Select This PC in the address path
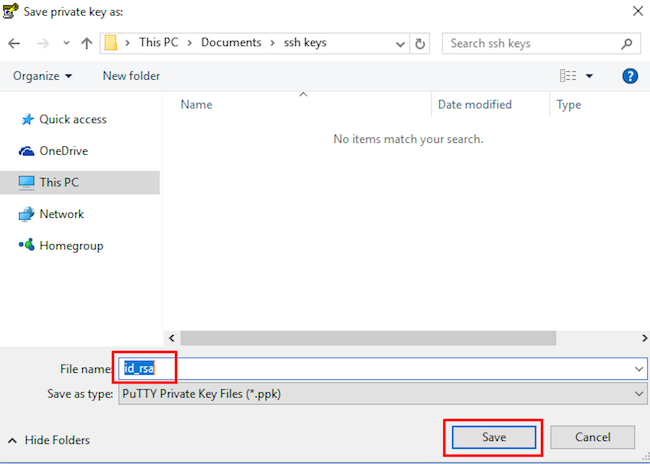 coord(158,42)
